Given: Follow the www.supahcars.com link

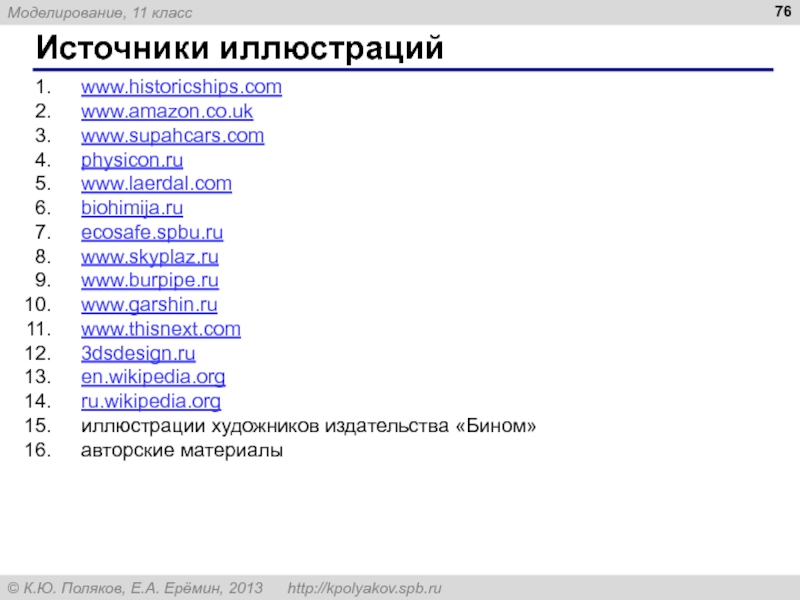Looking at the screenshot, I should (172, 136).
